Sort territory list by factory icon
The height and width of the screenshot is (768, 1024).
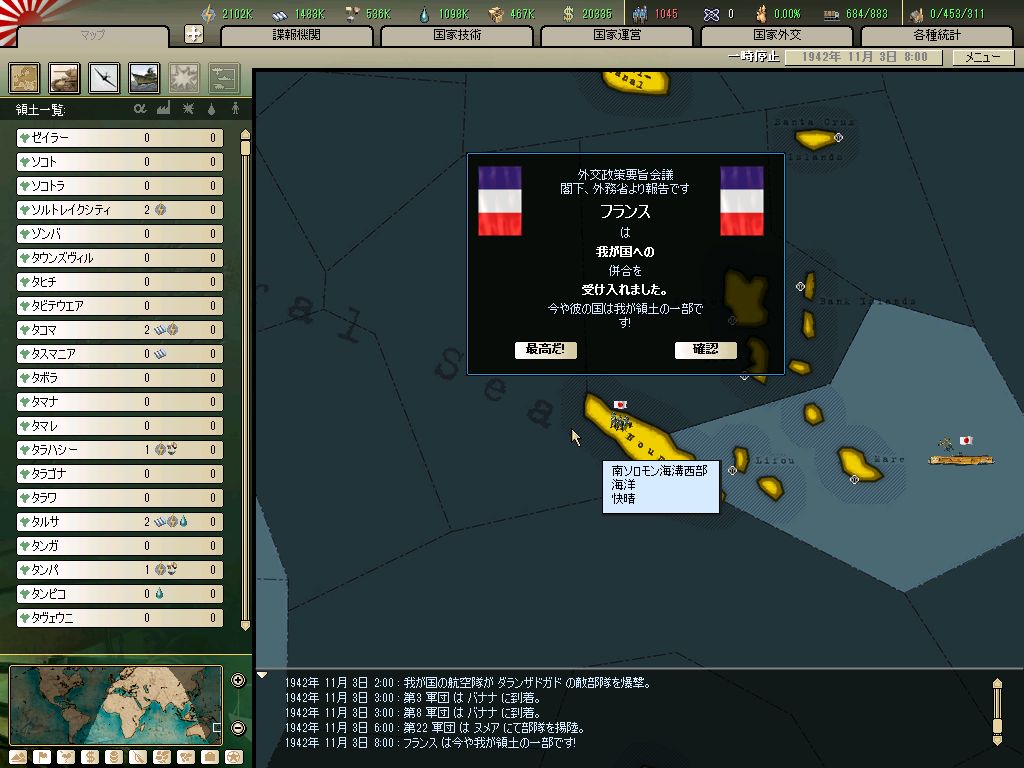[163, 108]
